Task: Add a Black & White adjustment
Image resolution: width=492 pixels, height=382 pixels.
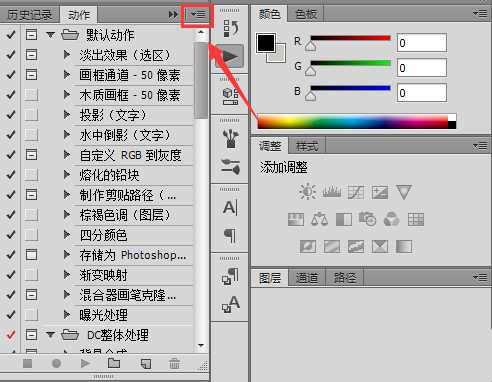Action: coord(344,220)
